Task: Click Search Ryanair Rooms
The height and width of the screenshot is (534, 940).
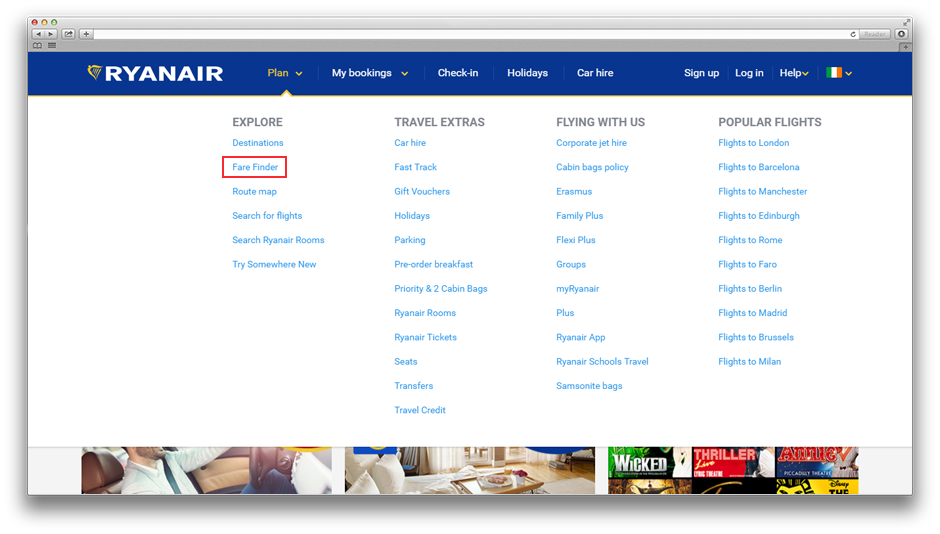Action: pyautogui.click(x=278, y=240)
